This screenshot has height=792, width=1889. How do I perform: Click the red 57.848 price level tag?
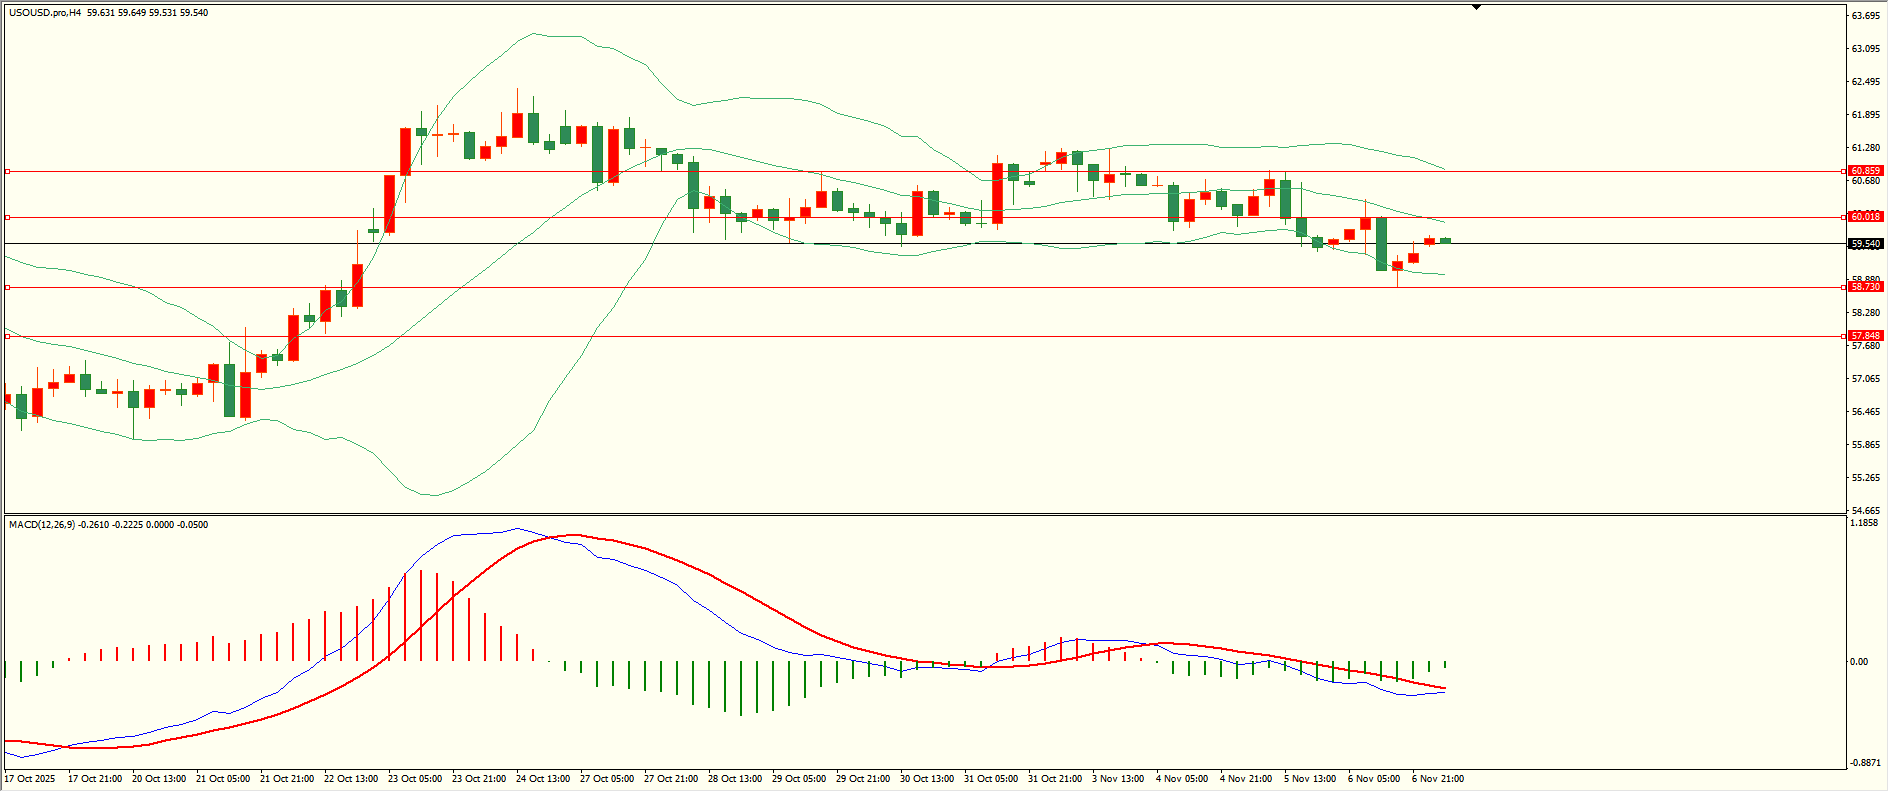pyautogui.click(x=1865, y=336)
